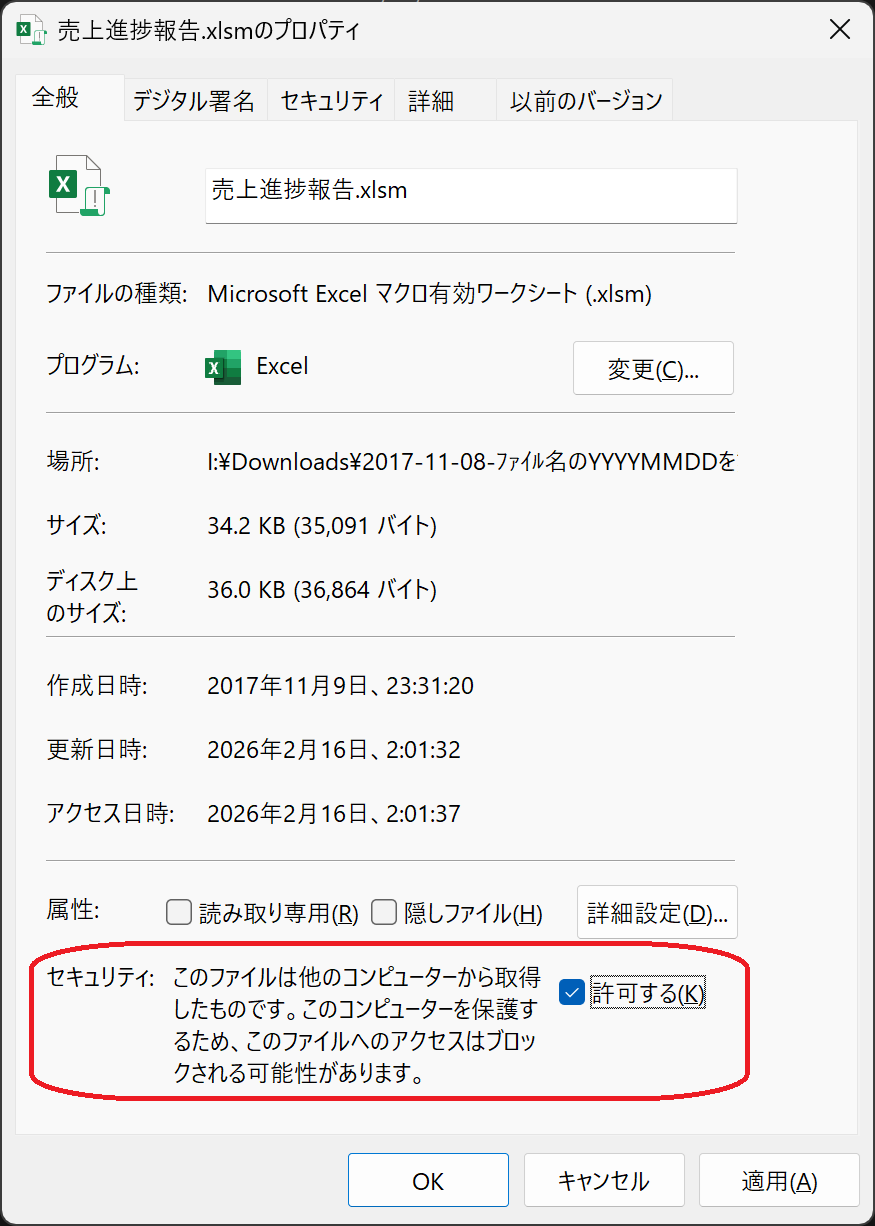Uncheck the 許可する security checkbox
The height and width of the screenshot is (1226, 875).
point(572,993)
